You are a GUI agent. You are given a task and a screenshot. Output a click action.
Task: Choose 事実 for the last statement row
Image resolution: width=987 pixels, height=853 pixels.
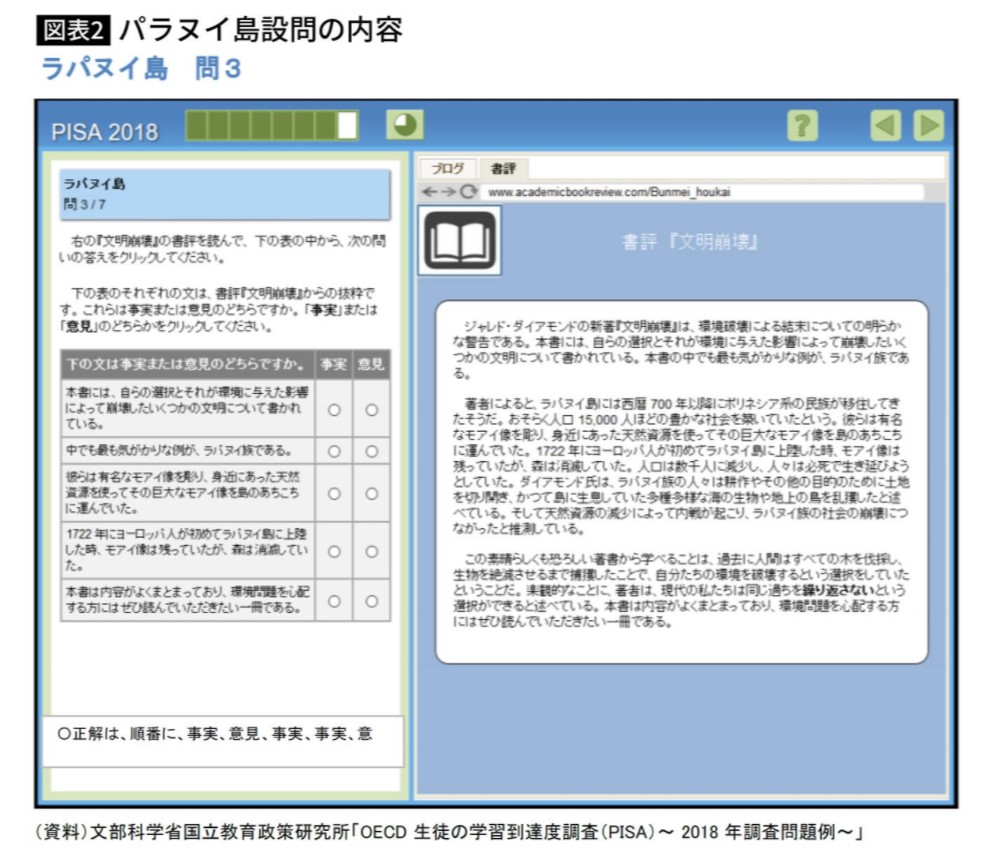click(334, 600)
